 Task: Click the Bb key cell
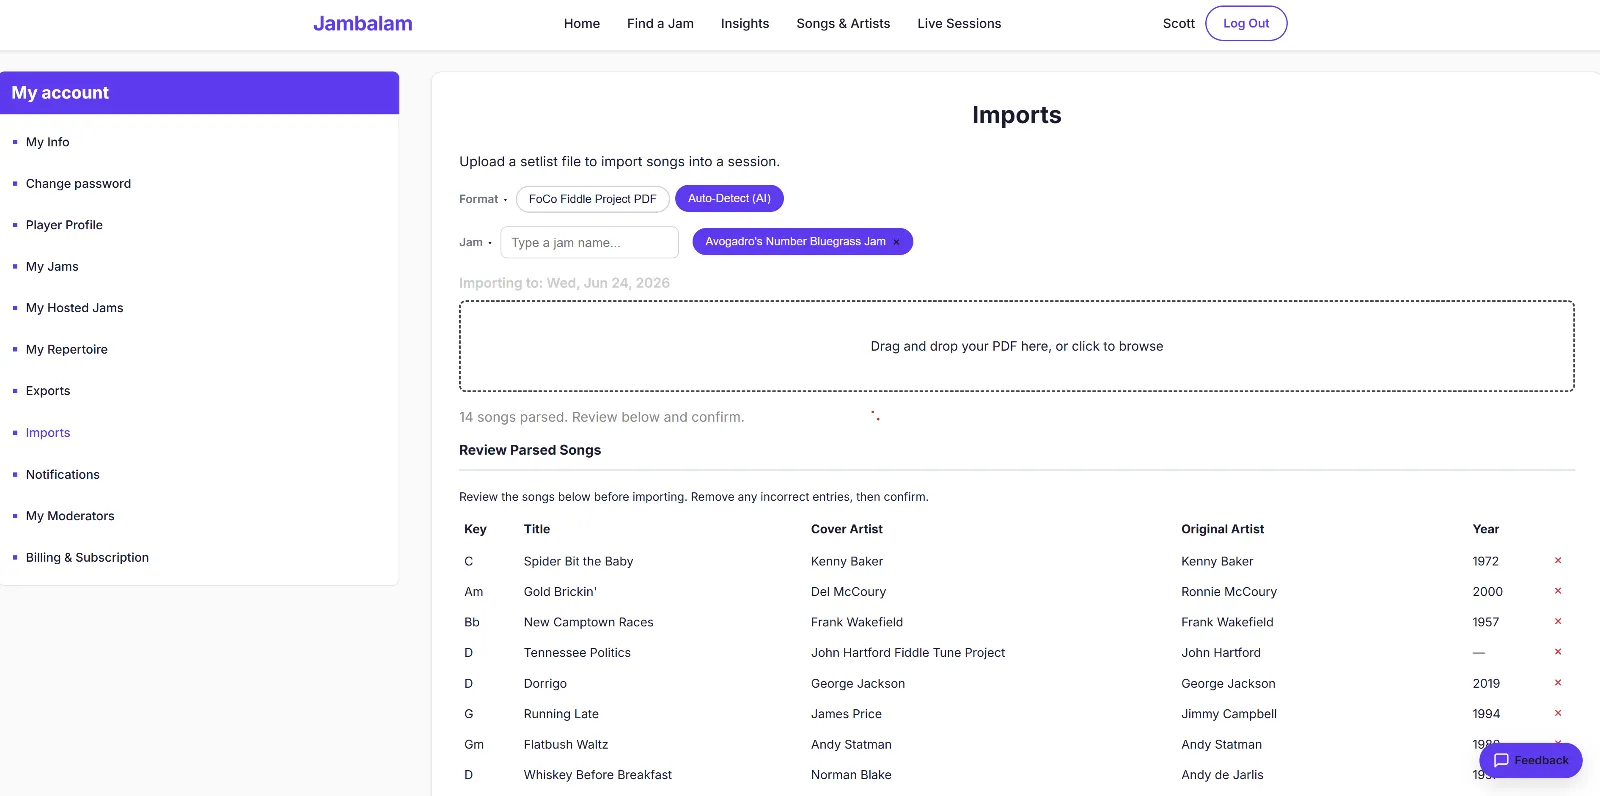472,622
